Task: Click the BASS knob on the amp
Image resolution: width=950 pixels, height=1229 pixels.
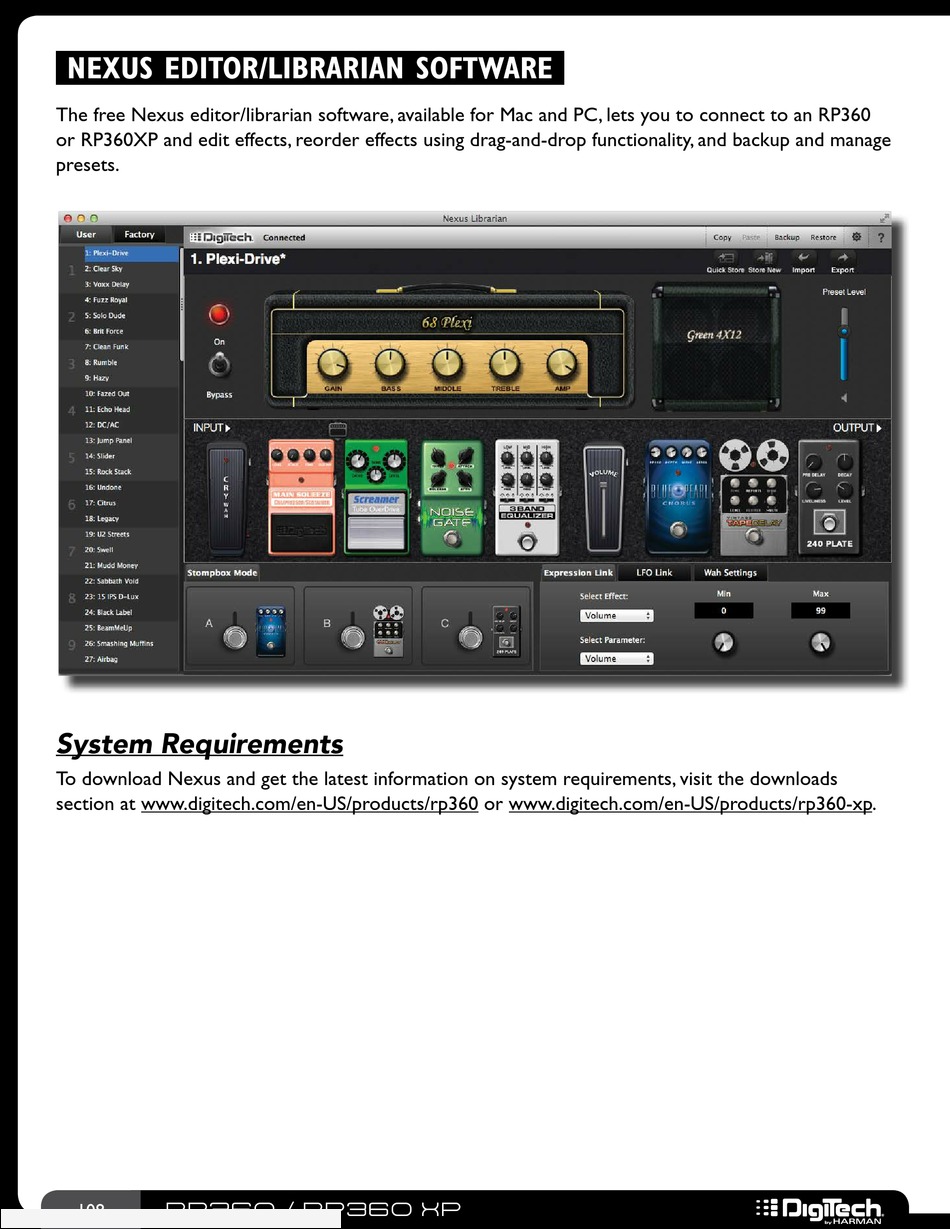Action: coord(391,363)
